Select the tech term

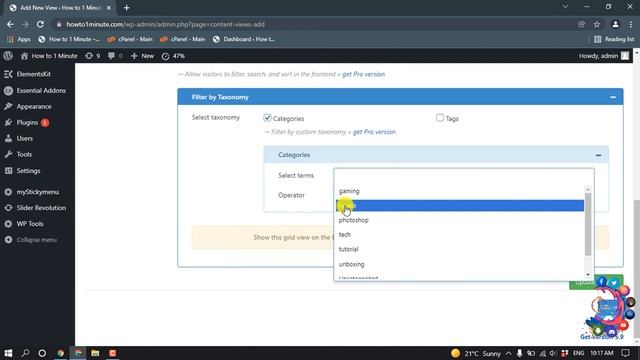tap(460, 235)
